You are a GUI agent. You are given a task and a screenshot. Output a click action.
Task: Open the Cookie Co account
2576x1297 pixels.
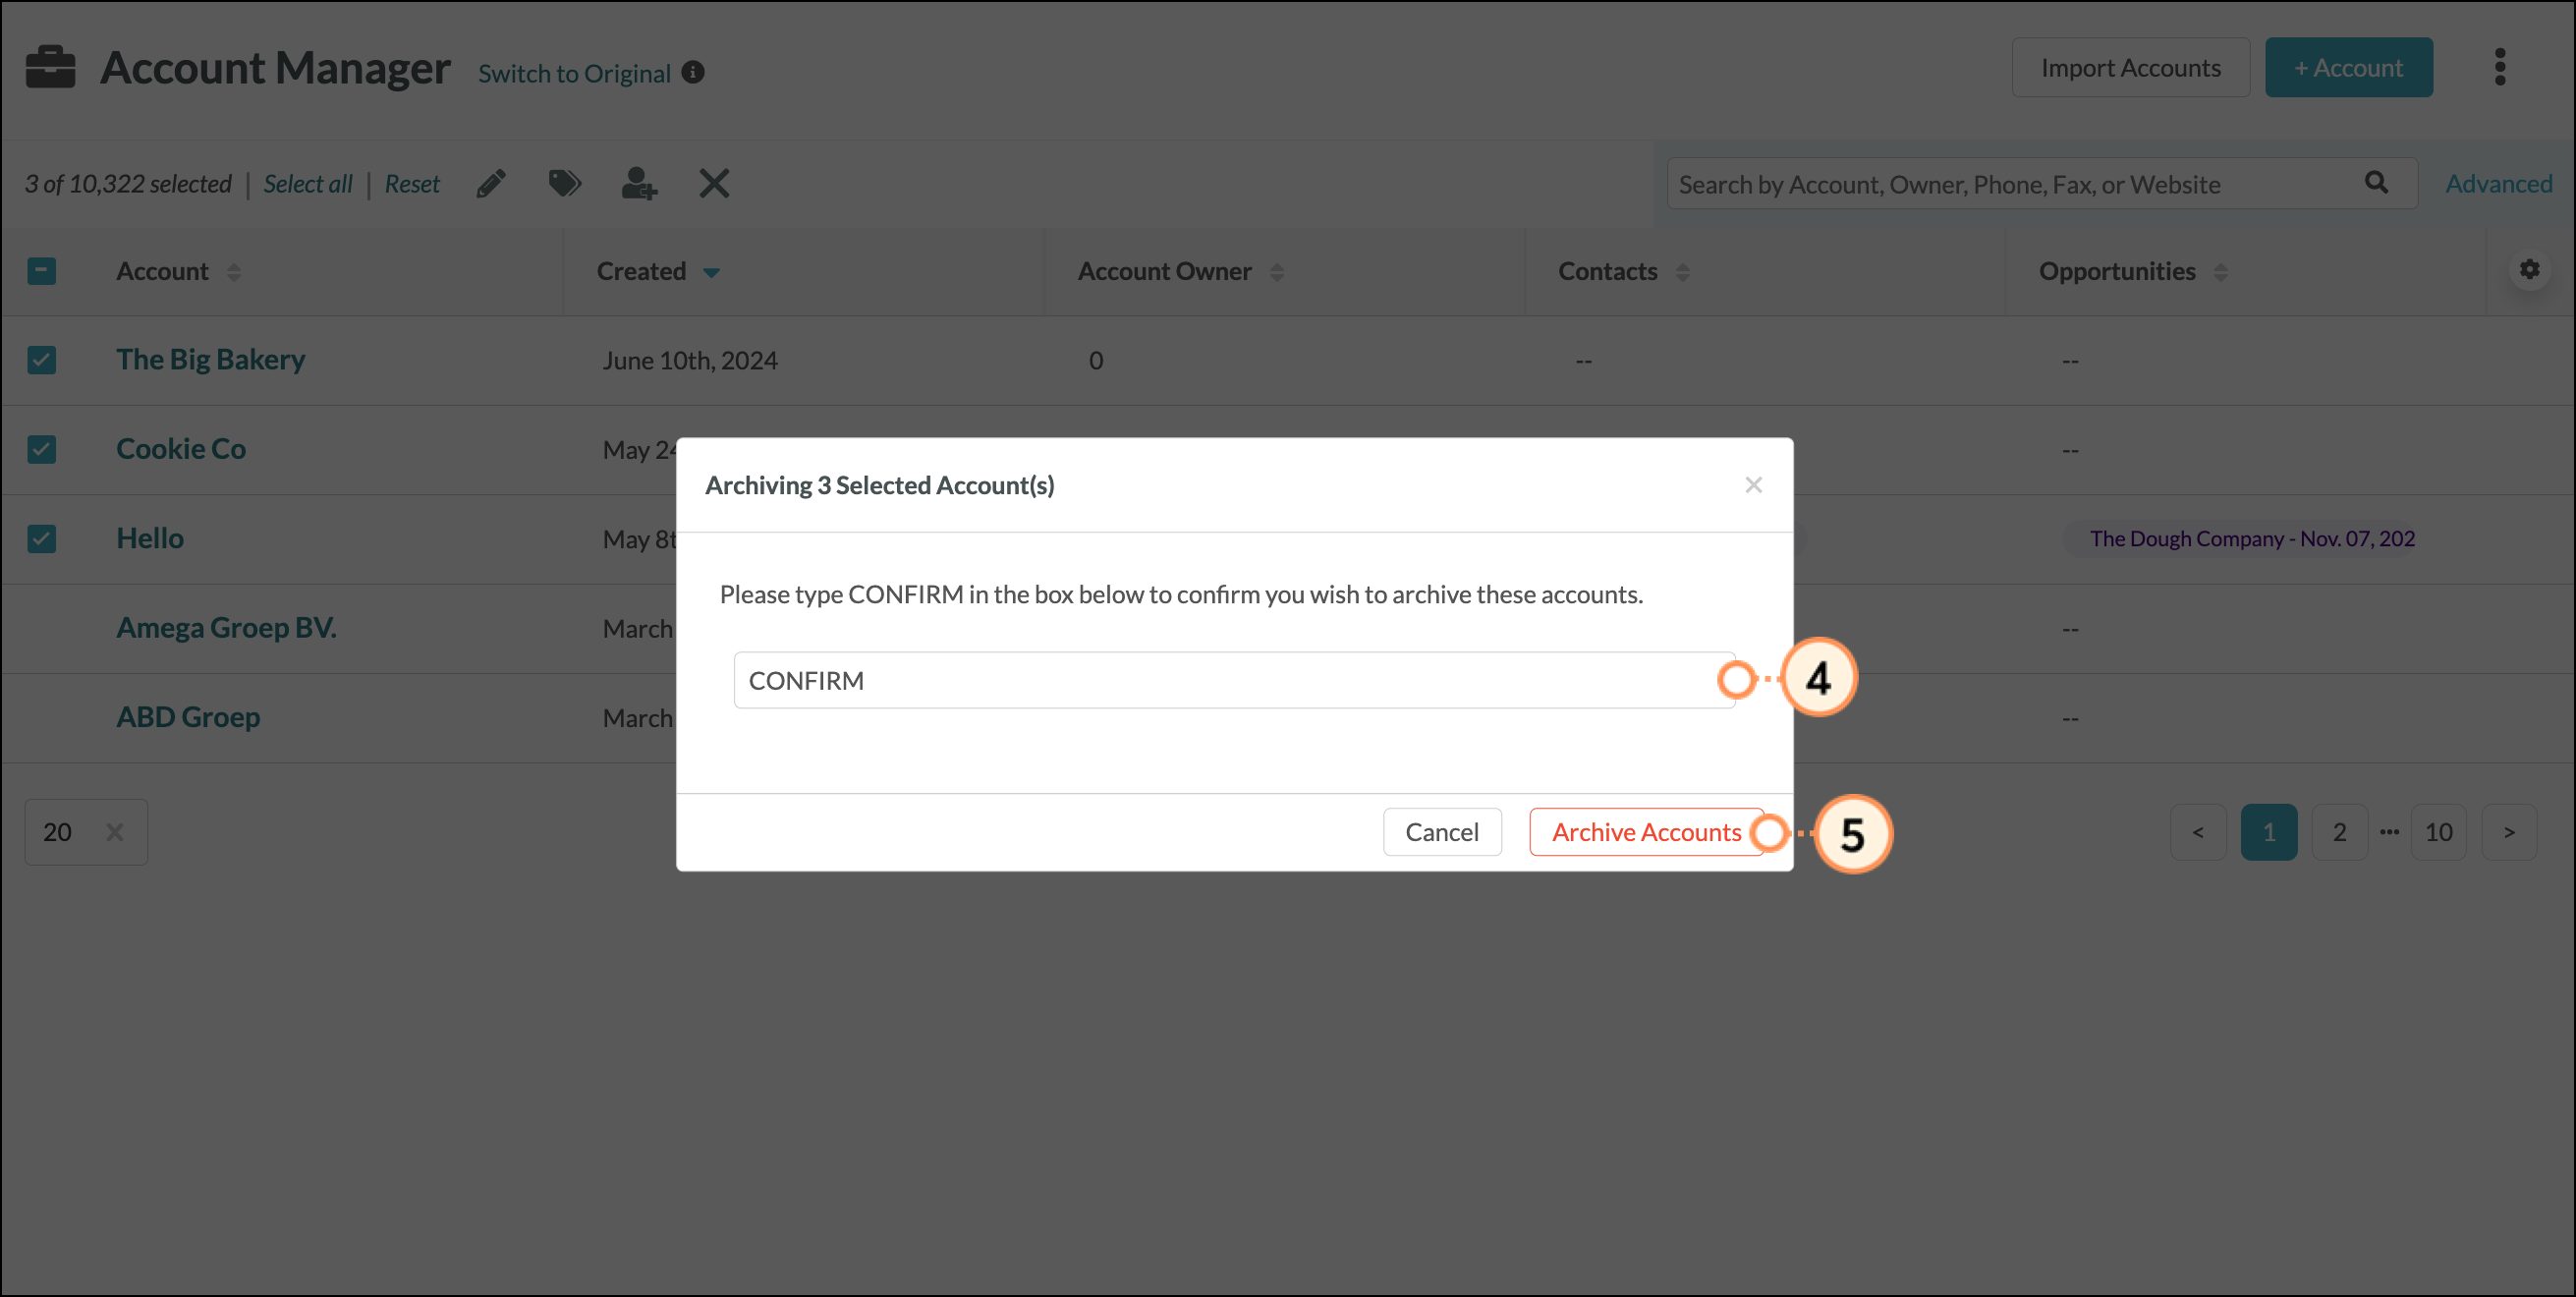(x=181, y=448)
